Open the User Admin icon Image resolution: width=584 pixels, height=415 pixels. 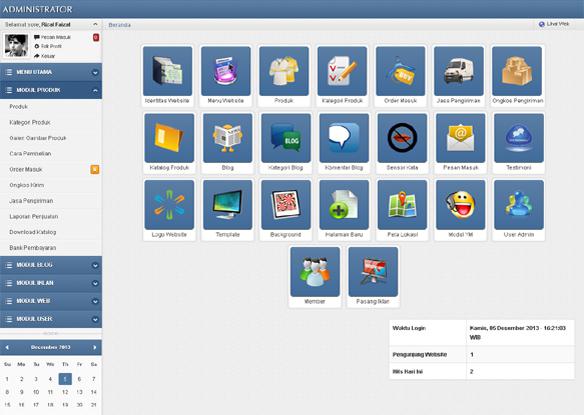[x=519, y=205]
